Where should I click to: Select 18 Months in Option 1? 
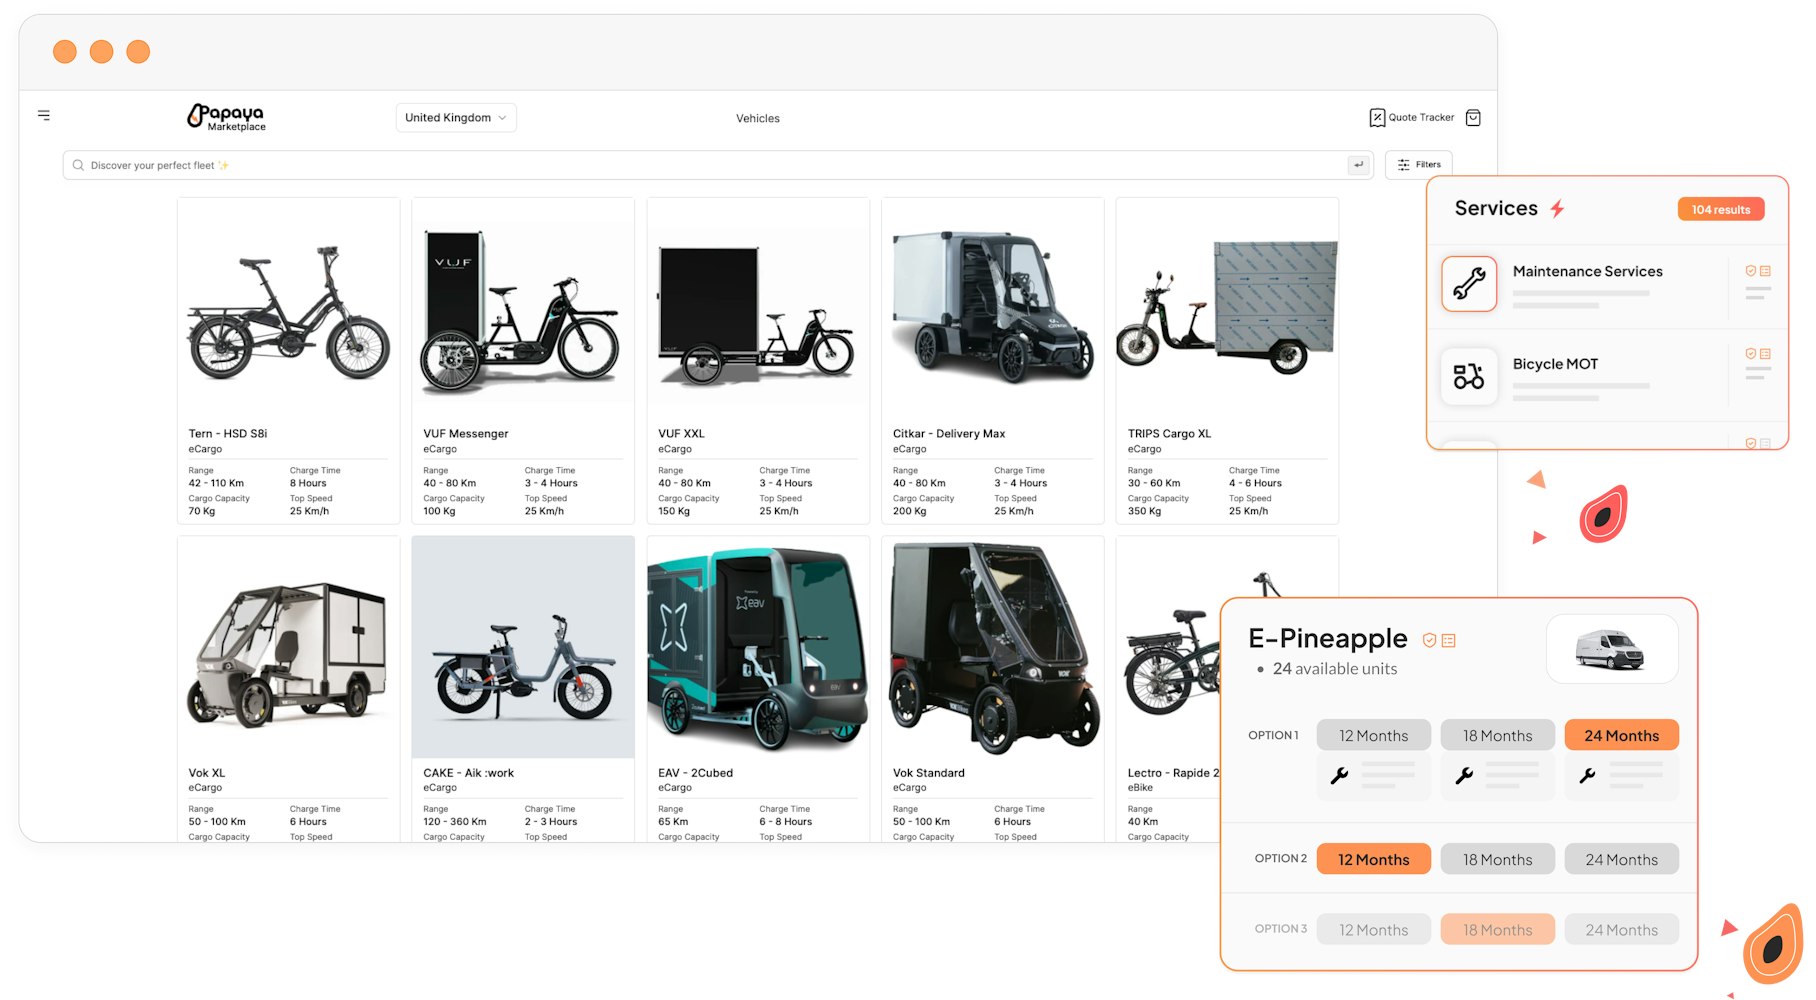(1498, 735)
